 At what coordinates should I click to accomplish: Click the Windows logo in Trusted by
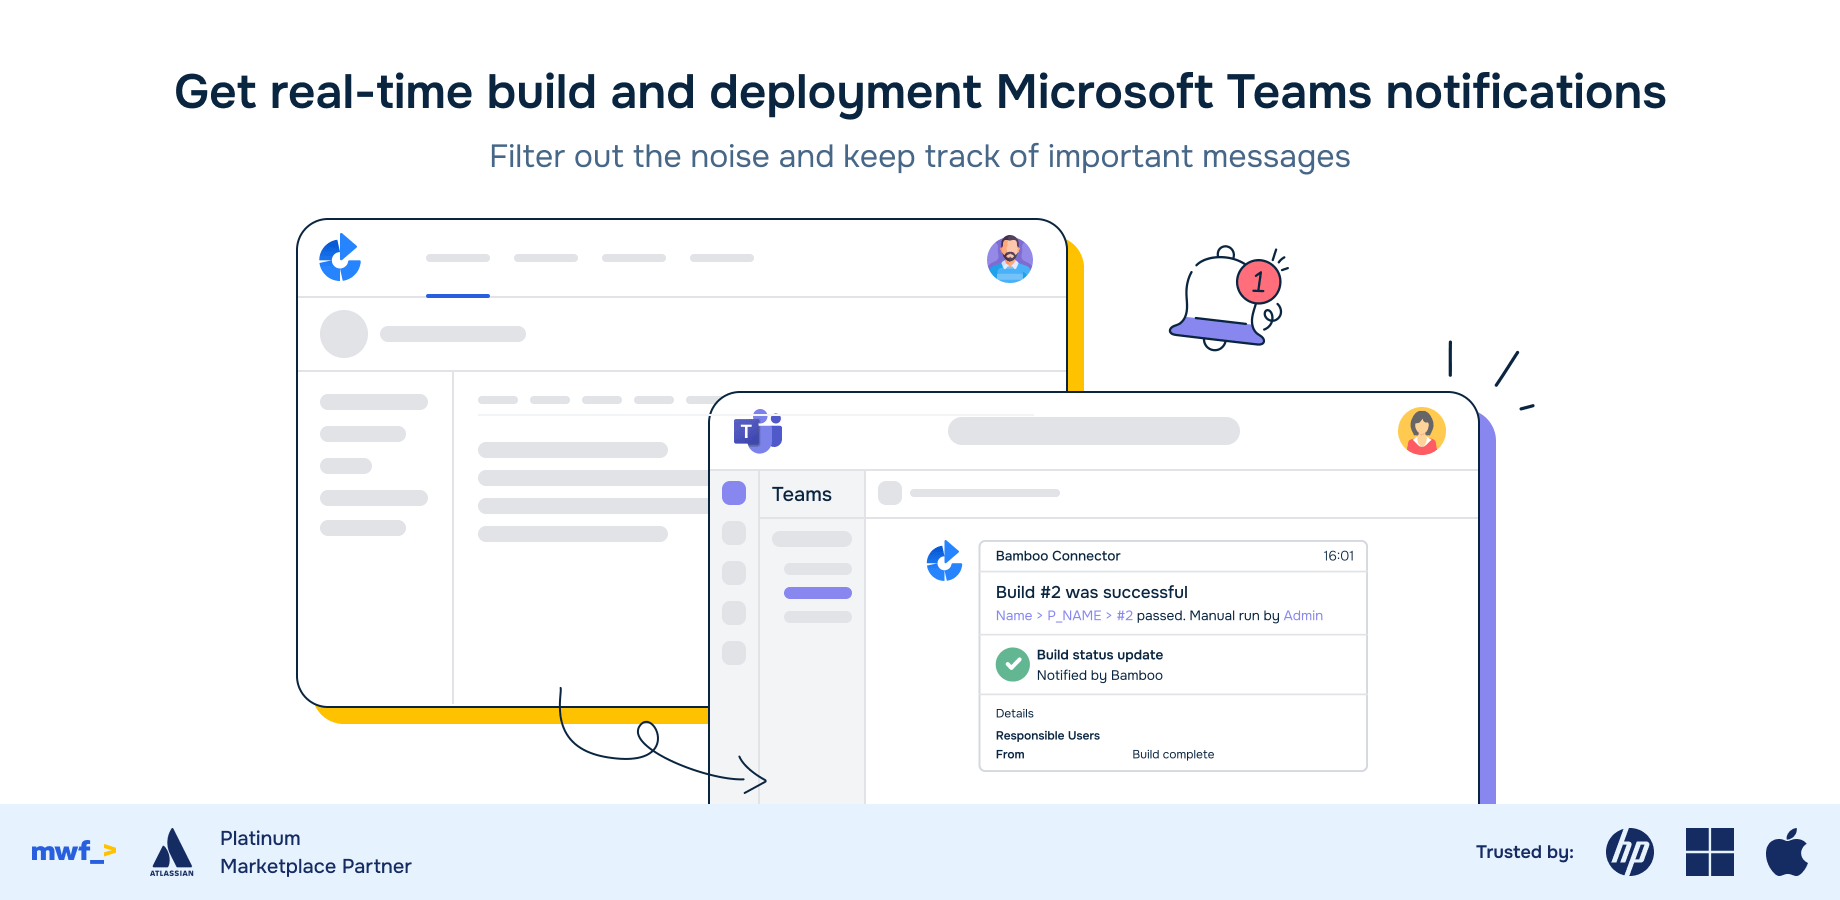tap(1710, 852)
